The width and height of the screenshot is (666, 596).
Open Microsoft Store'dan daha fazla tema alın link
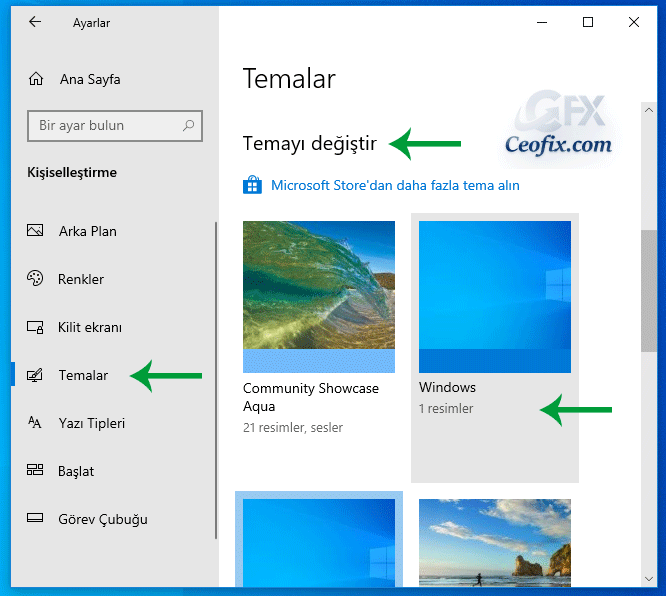pyautogui.click(x=395, y=185)
